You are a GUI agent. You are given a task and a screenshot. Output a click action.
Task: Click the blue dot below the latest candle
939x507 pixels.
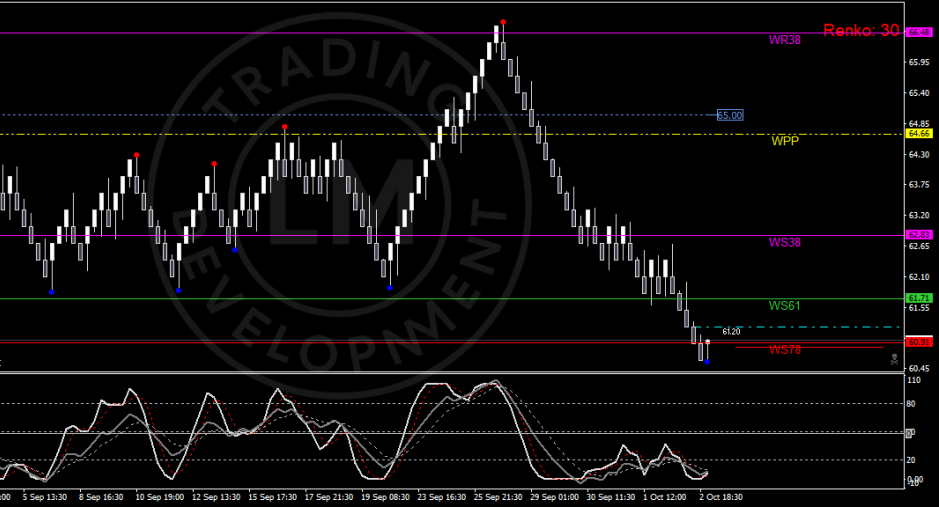tap(707, 362)
